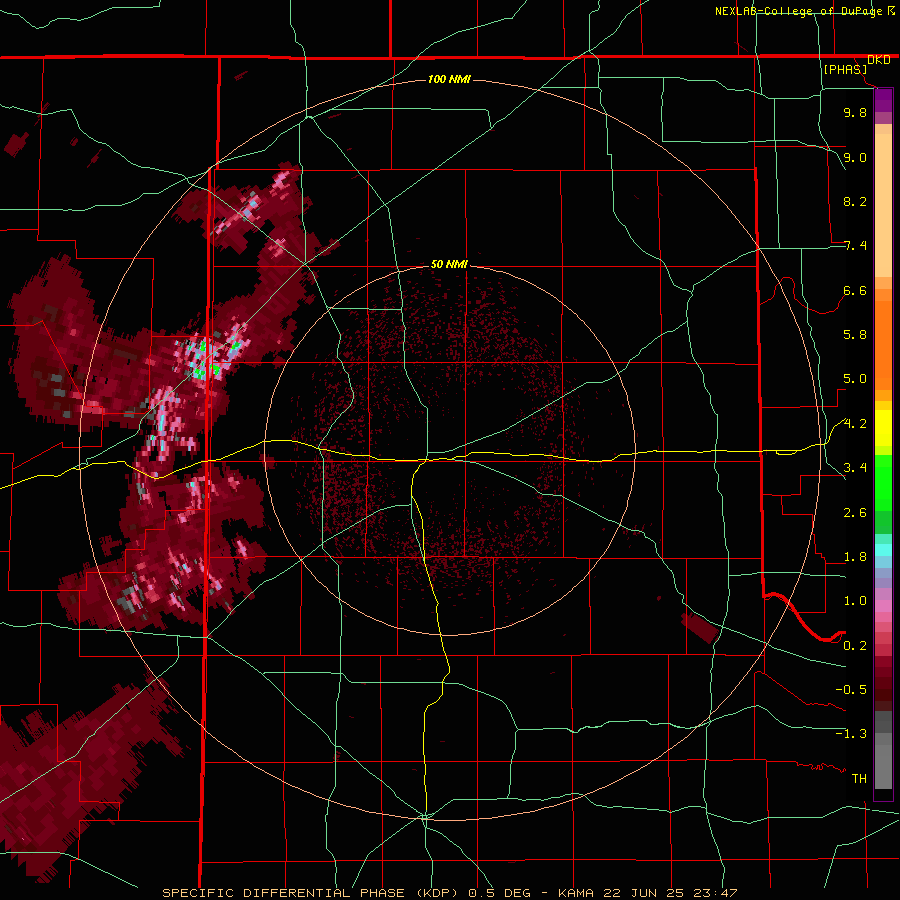
Task: Click the 1.0 value on the color scale
Action: coord(855,601)
